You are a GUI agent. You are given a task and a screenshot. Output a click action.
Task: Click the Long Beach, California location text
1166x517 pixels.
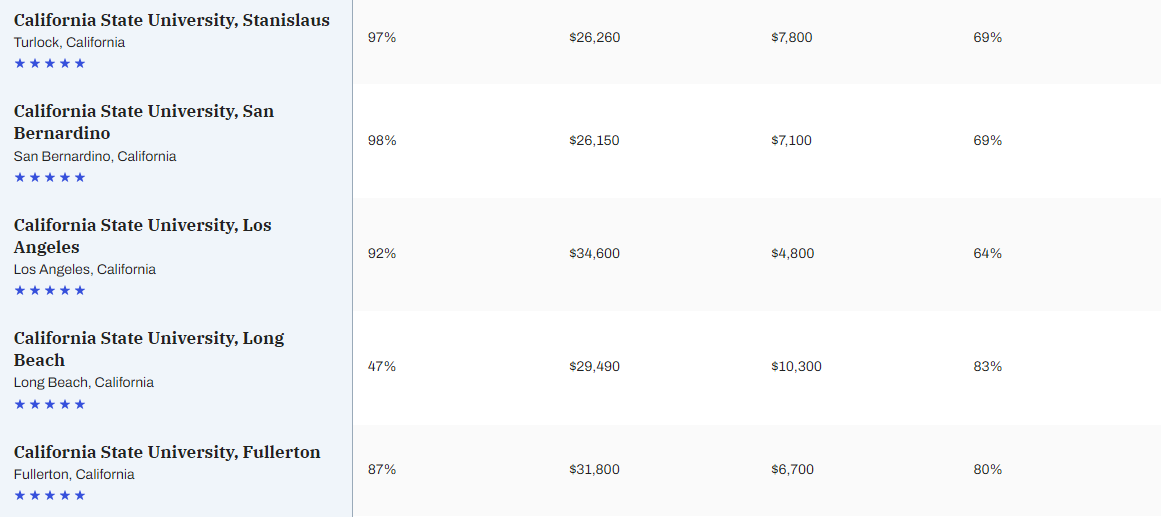83,382
